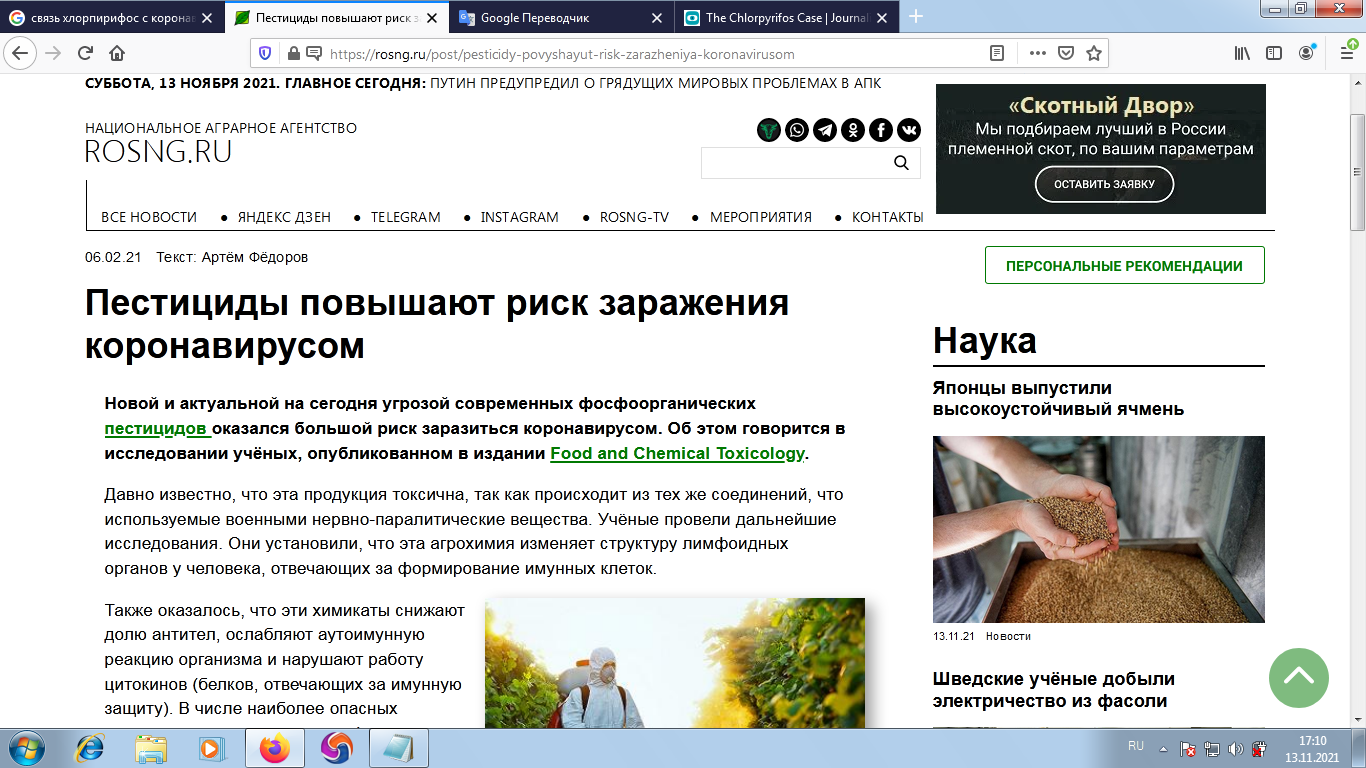Open the volume icon in system tray
1366x768 pixels.
click(x=1236, y=750)
